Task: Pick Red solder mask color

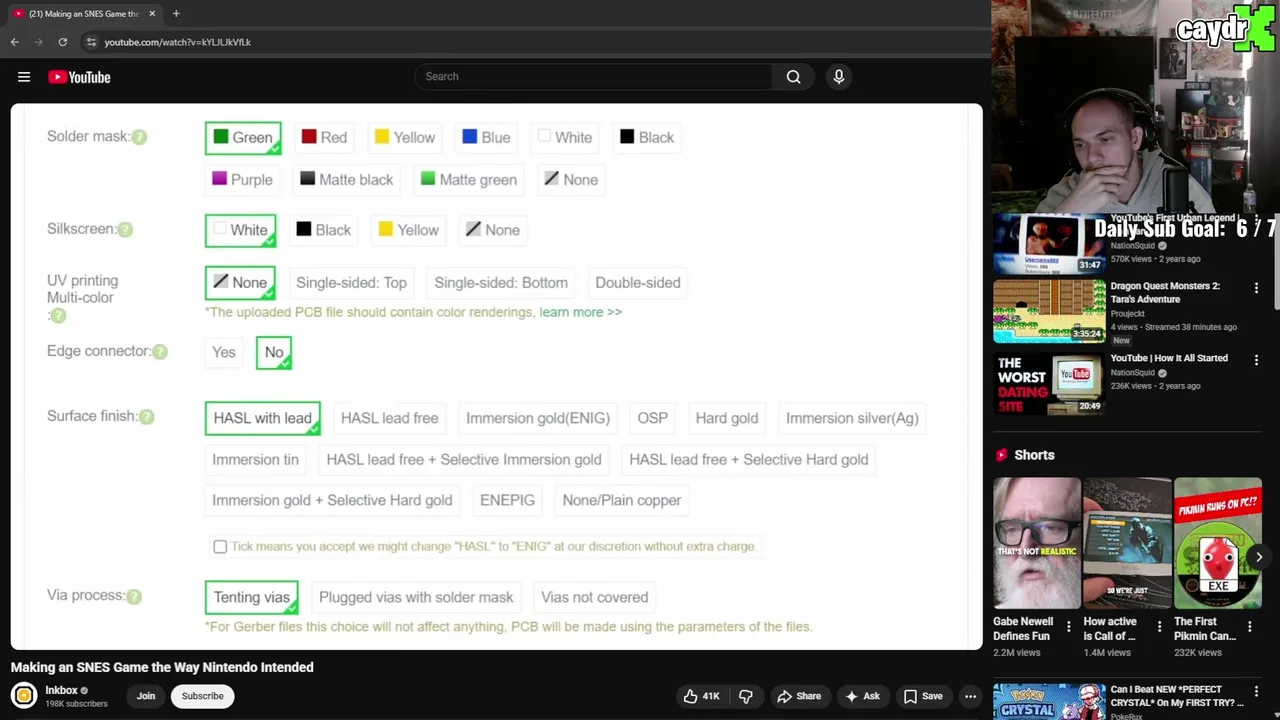Action: coord(324,138)
